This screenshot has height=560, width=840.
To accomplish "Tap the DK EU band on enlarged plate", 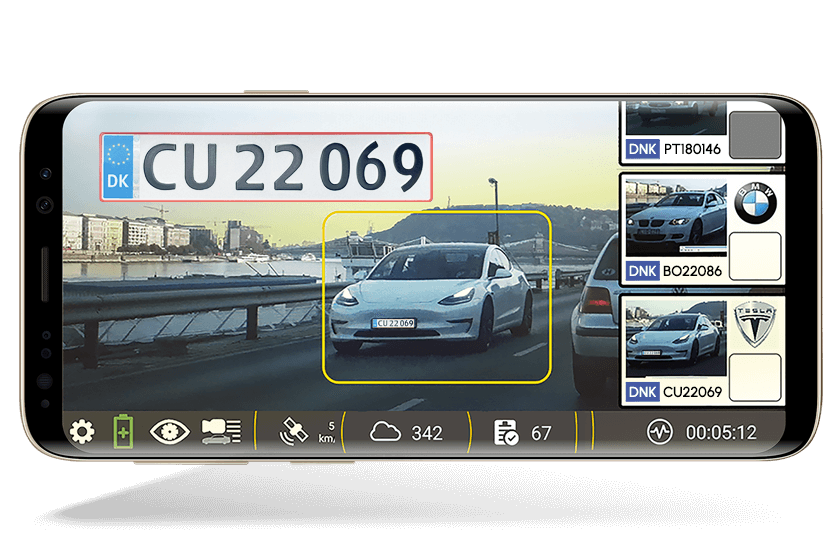I will 118,167.
